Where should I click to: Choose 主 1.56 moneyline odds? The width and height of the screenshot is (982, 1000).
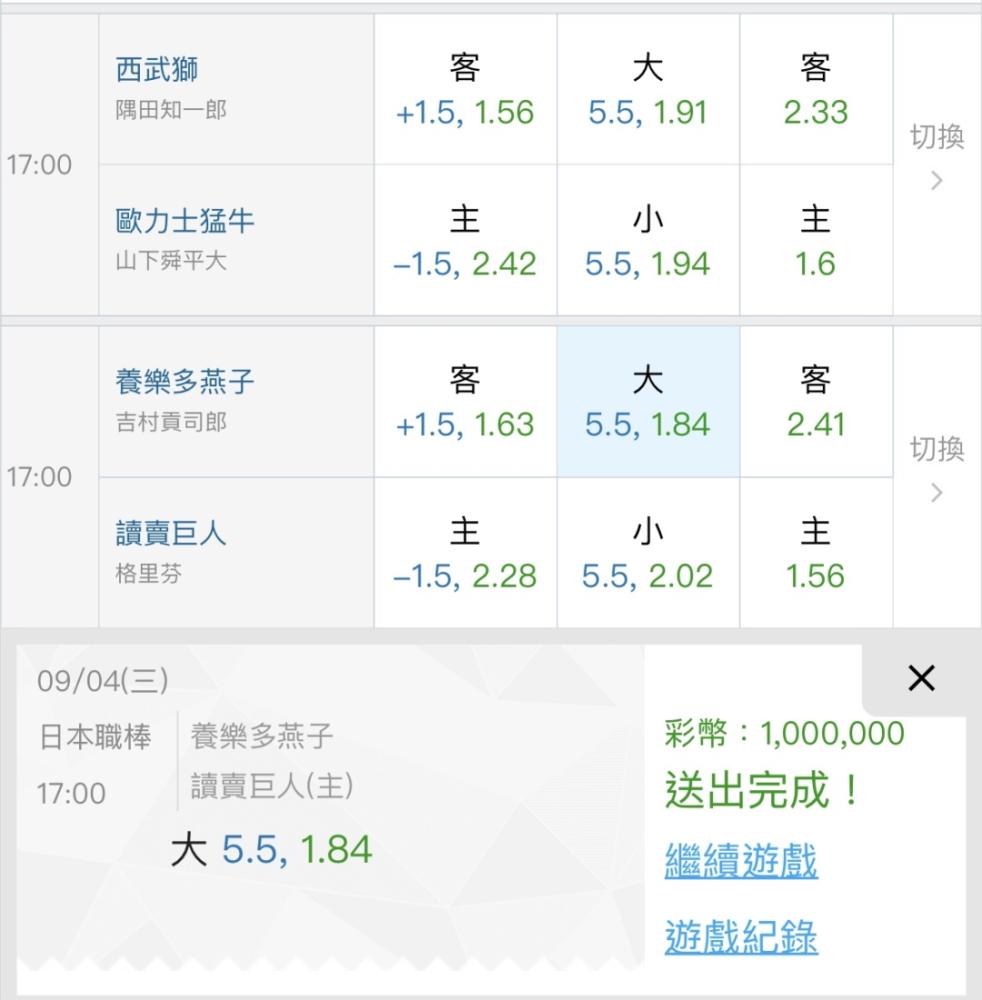pos(816,553)
